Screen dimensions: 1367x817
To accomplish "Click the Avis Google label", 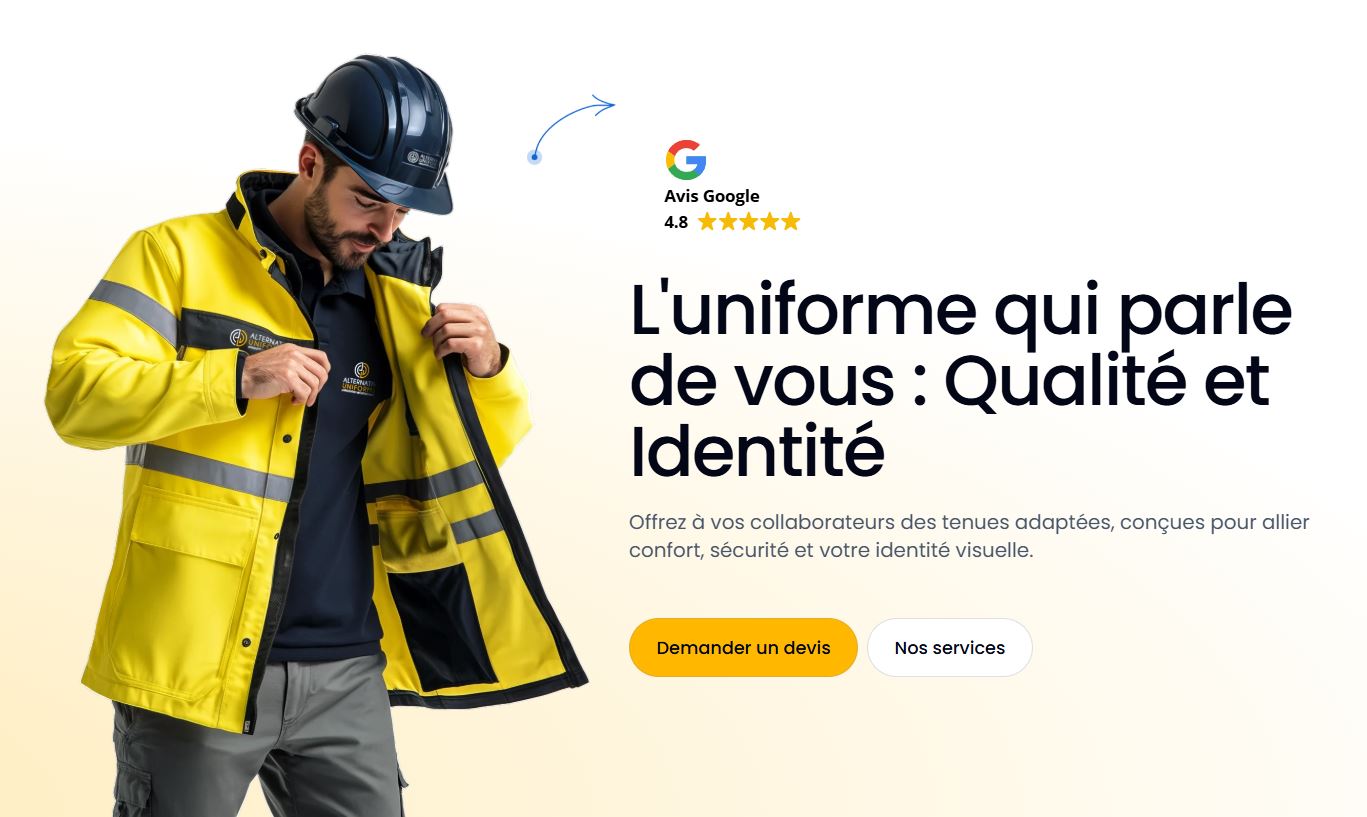I will click(712, 196).
